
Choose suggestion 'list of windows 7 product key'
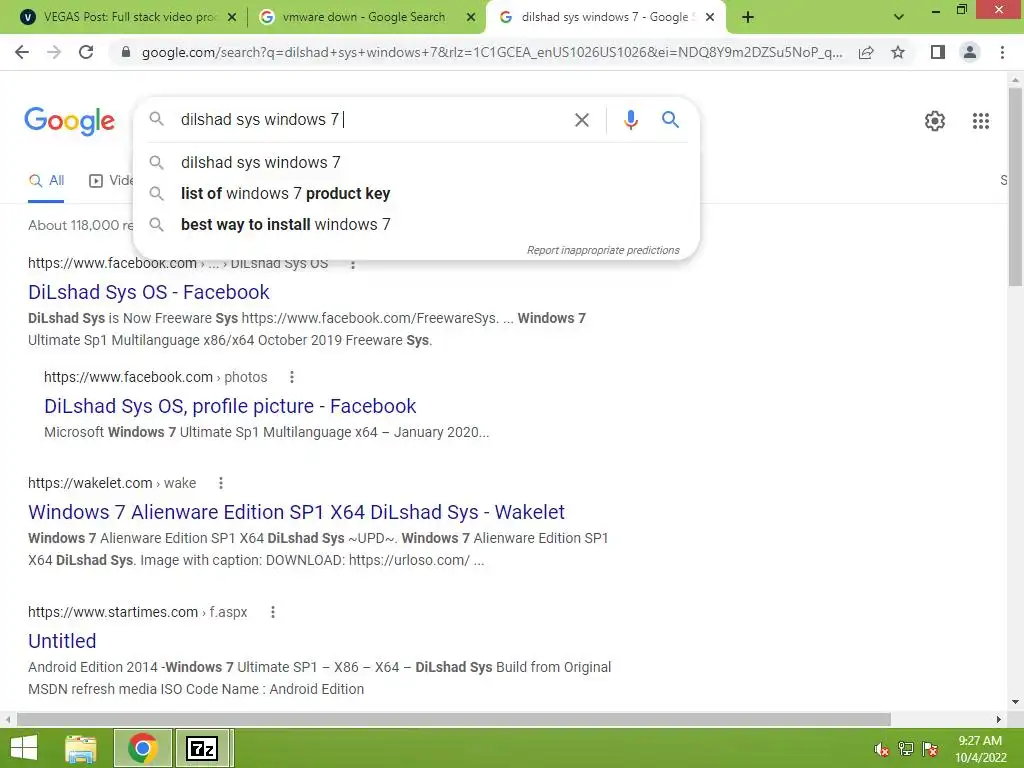click(x=416, y=193)
